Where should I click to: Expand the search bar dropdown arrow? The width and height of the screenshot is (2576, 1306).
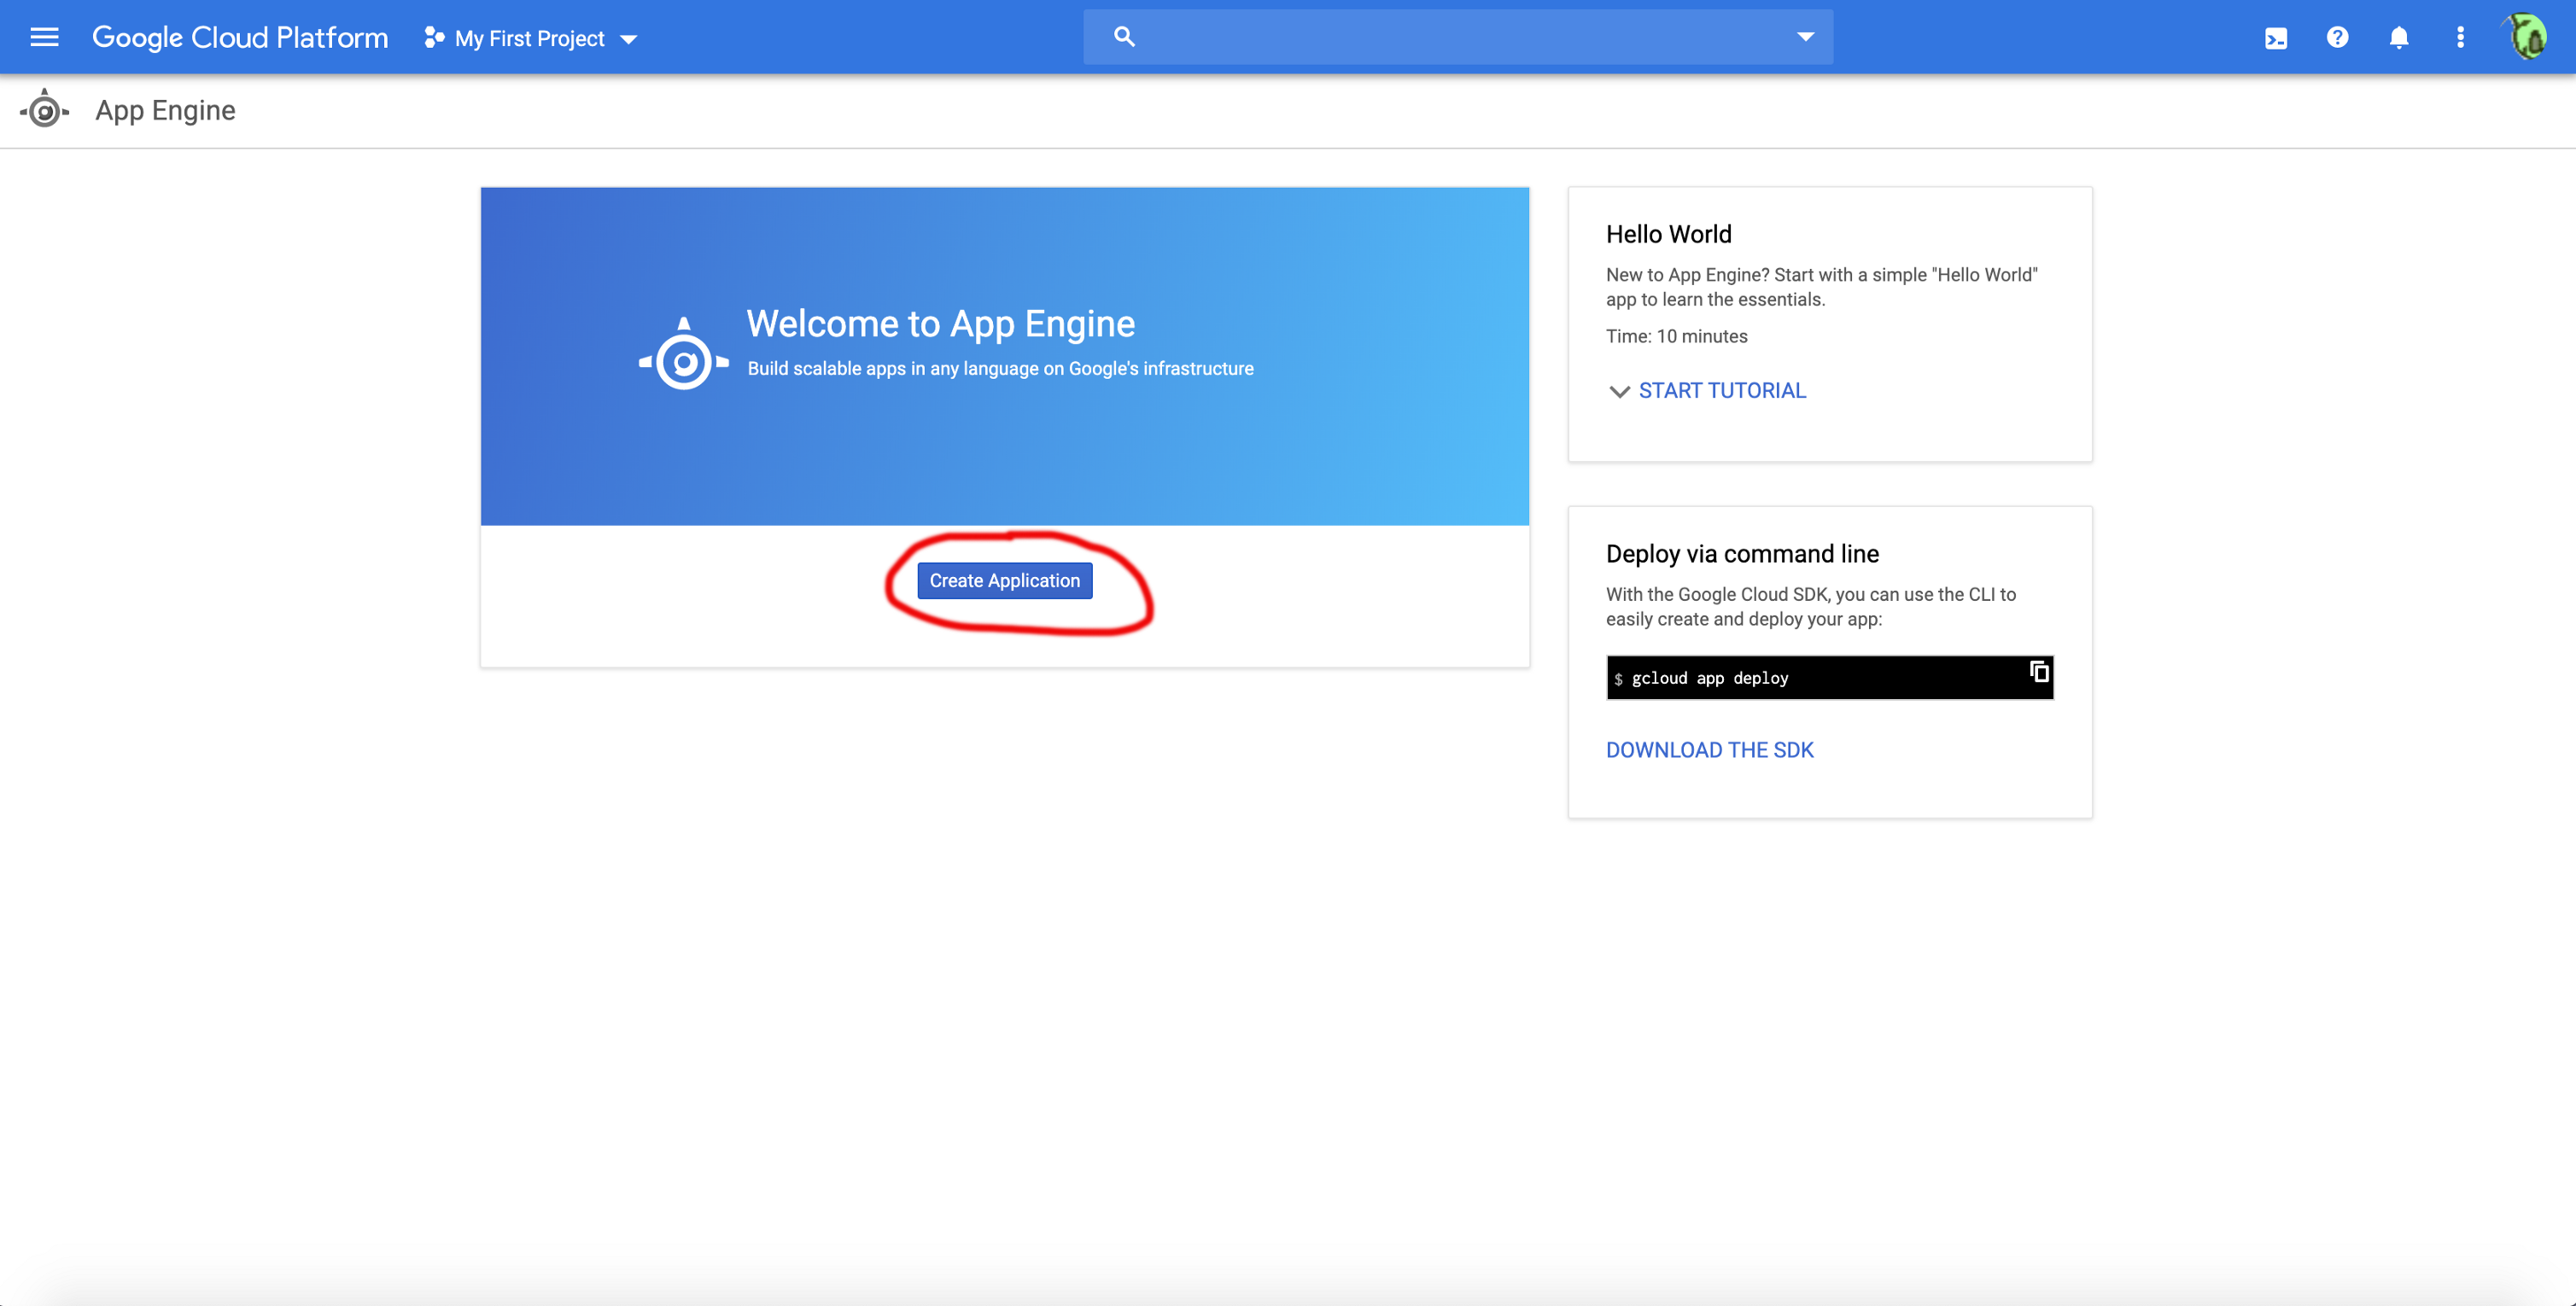(x=1805, y=37)
